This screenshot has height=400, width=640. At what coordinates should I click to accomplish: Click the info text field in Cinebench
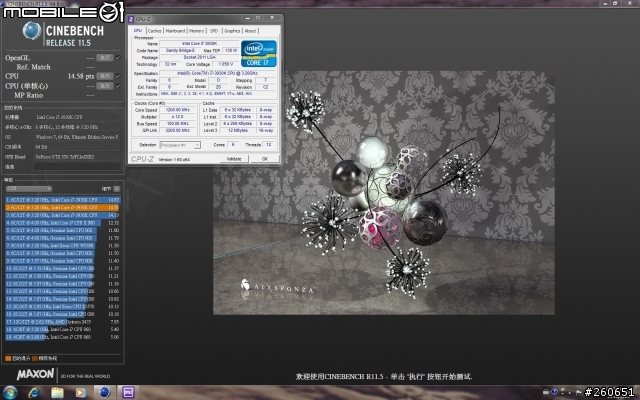[x=77, y=167]
